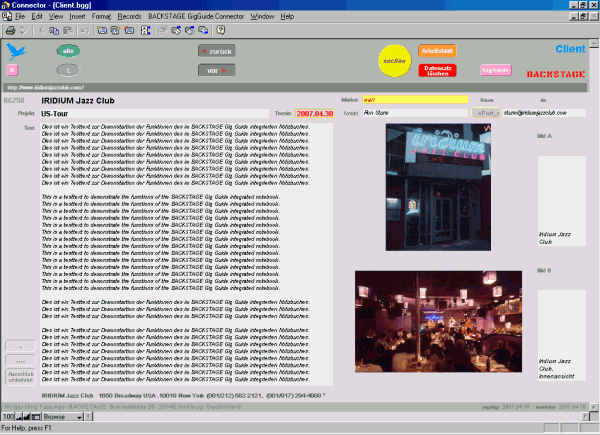Click the pink square button under bird

12,69
